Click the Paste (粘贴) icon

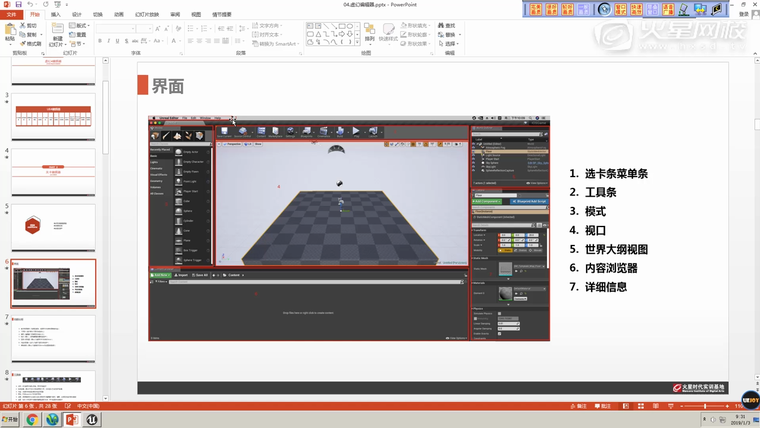[x=8, y=31]
